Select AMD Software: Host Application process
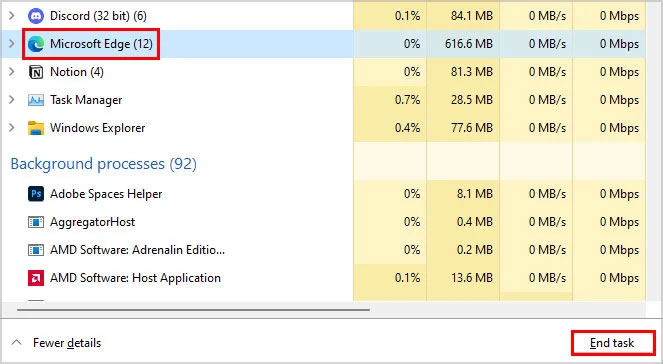Screen dimensions: 663x364 pos(135,278)
